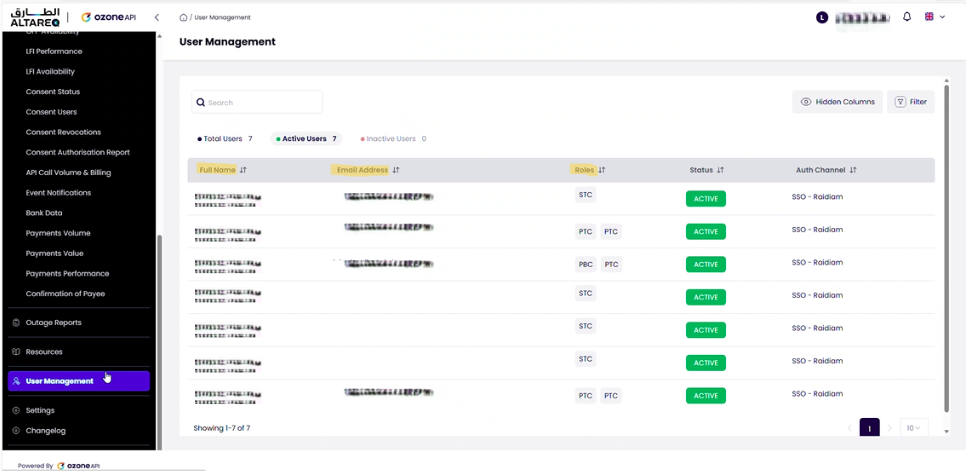Open Payments Volume report
The image size is (966, 471).
click(x=58, y=233)
